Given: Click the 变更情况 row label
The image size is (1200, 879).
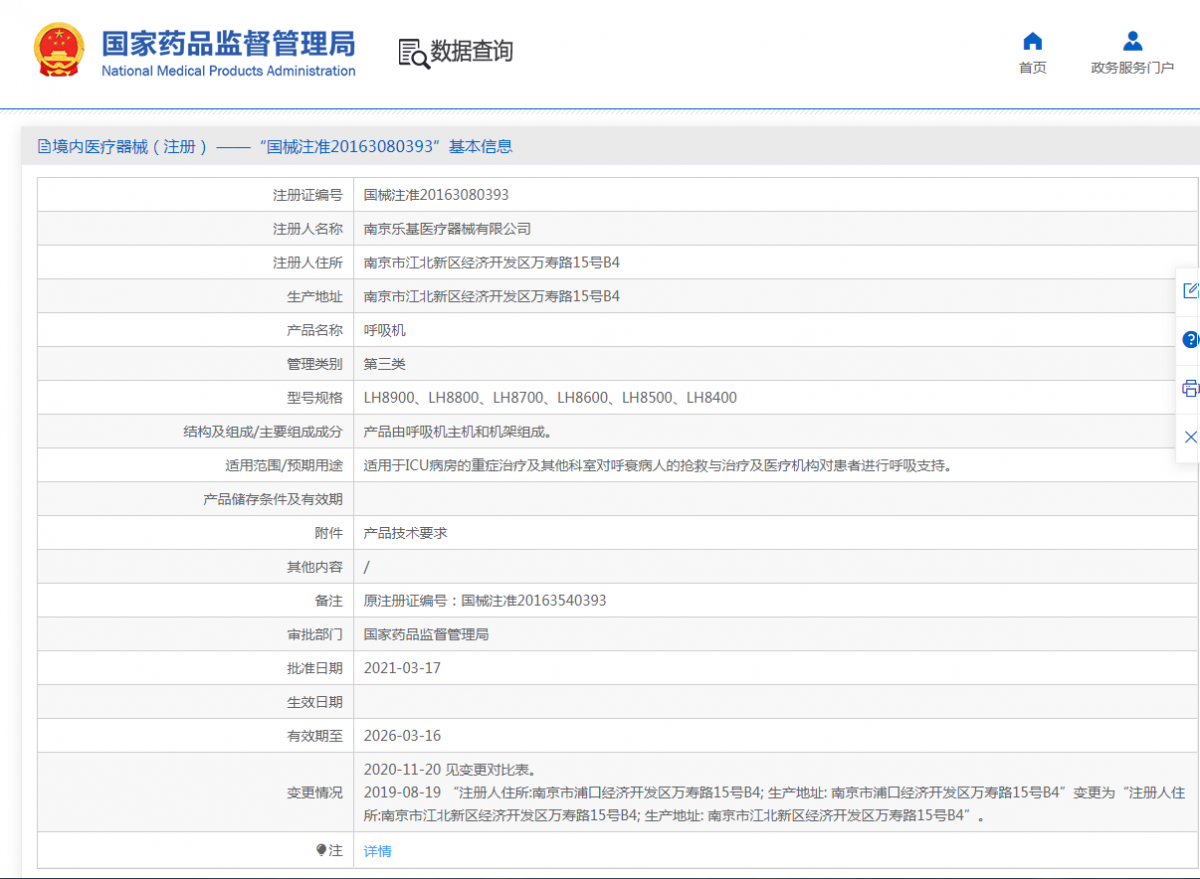Looking at the screenshot, I should [x=315, y=793].
